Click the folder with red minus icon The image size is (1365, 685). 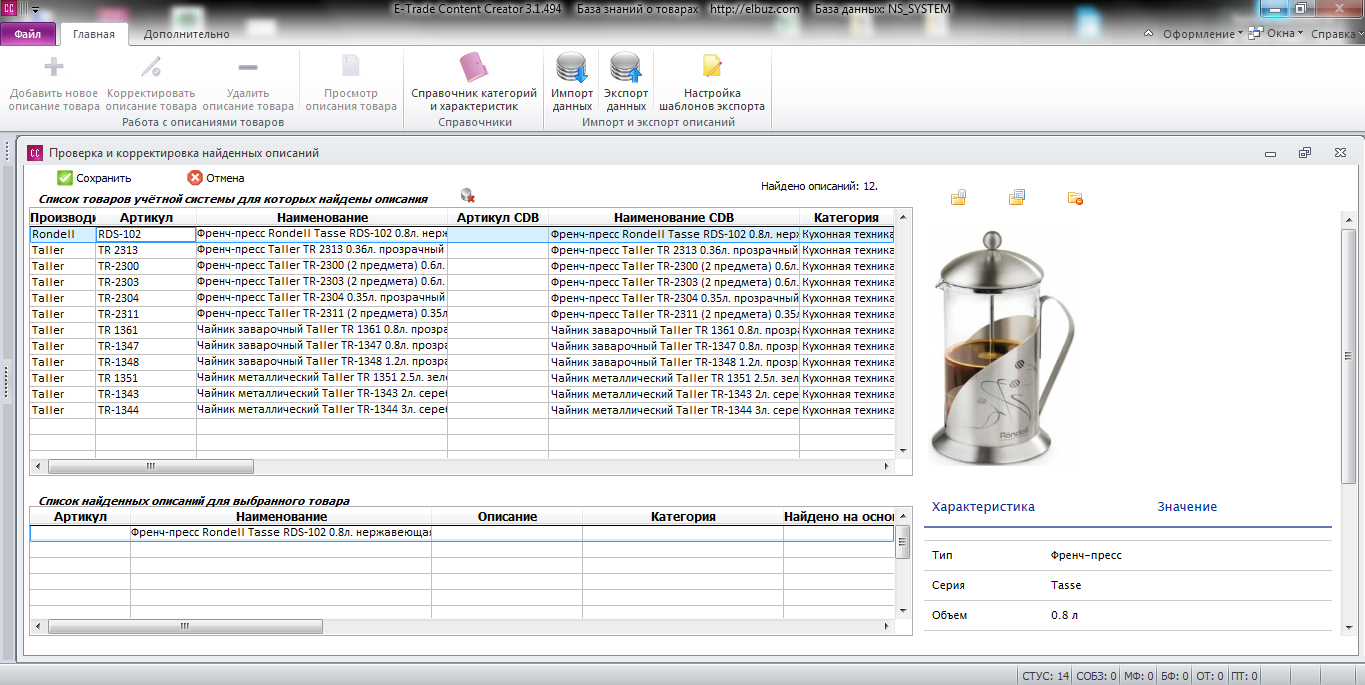[1075, 197]
